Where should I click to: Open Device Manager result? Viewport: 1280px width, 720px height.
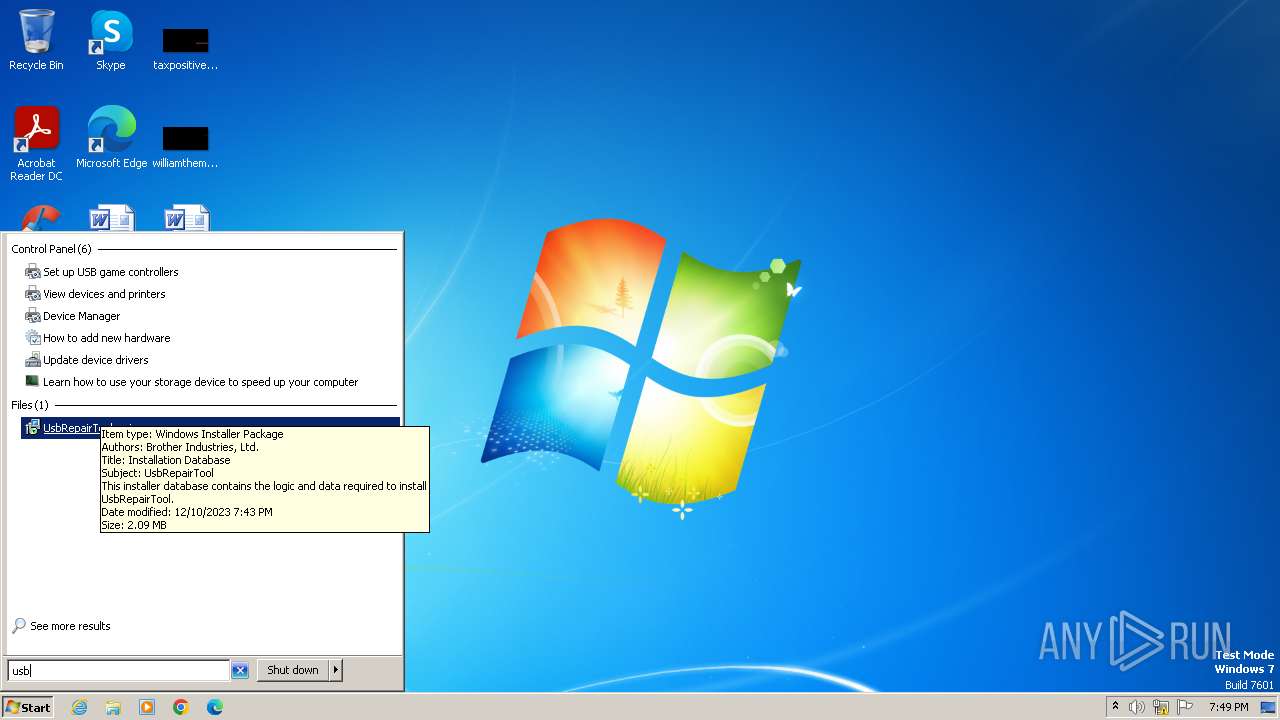click(x=81, y=316)
